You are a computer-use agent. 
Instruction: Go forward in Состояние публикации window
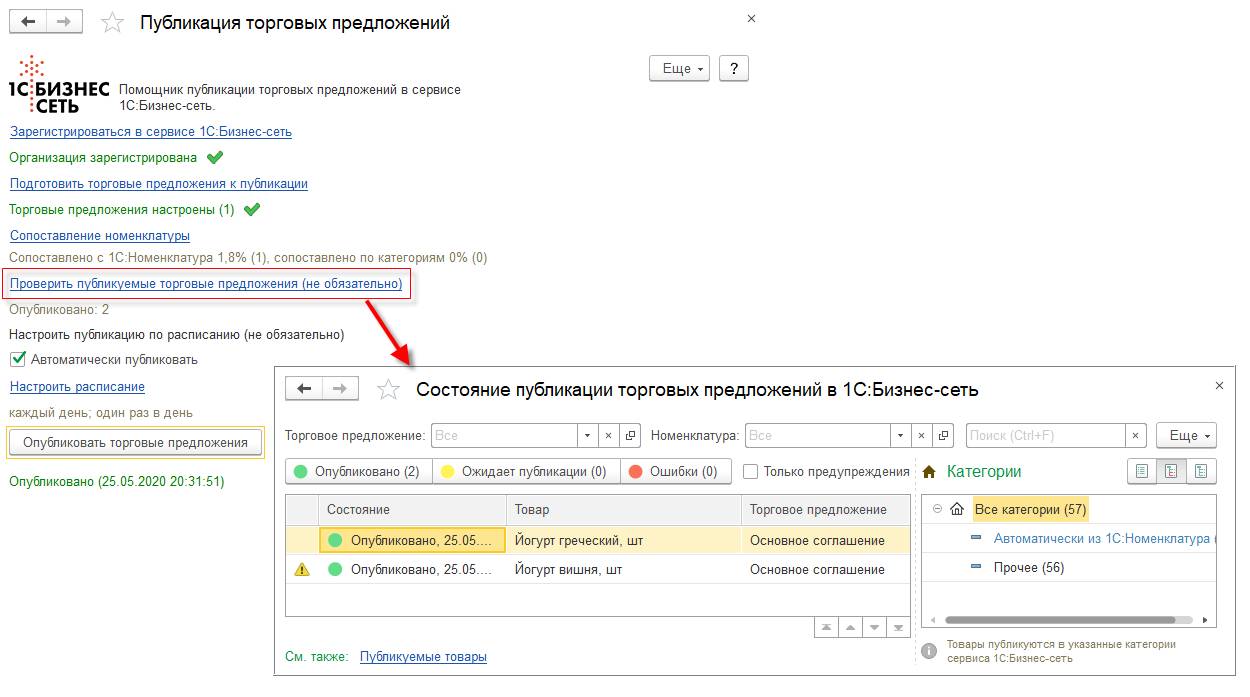point(341,389)
